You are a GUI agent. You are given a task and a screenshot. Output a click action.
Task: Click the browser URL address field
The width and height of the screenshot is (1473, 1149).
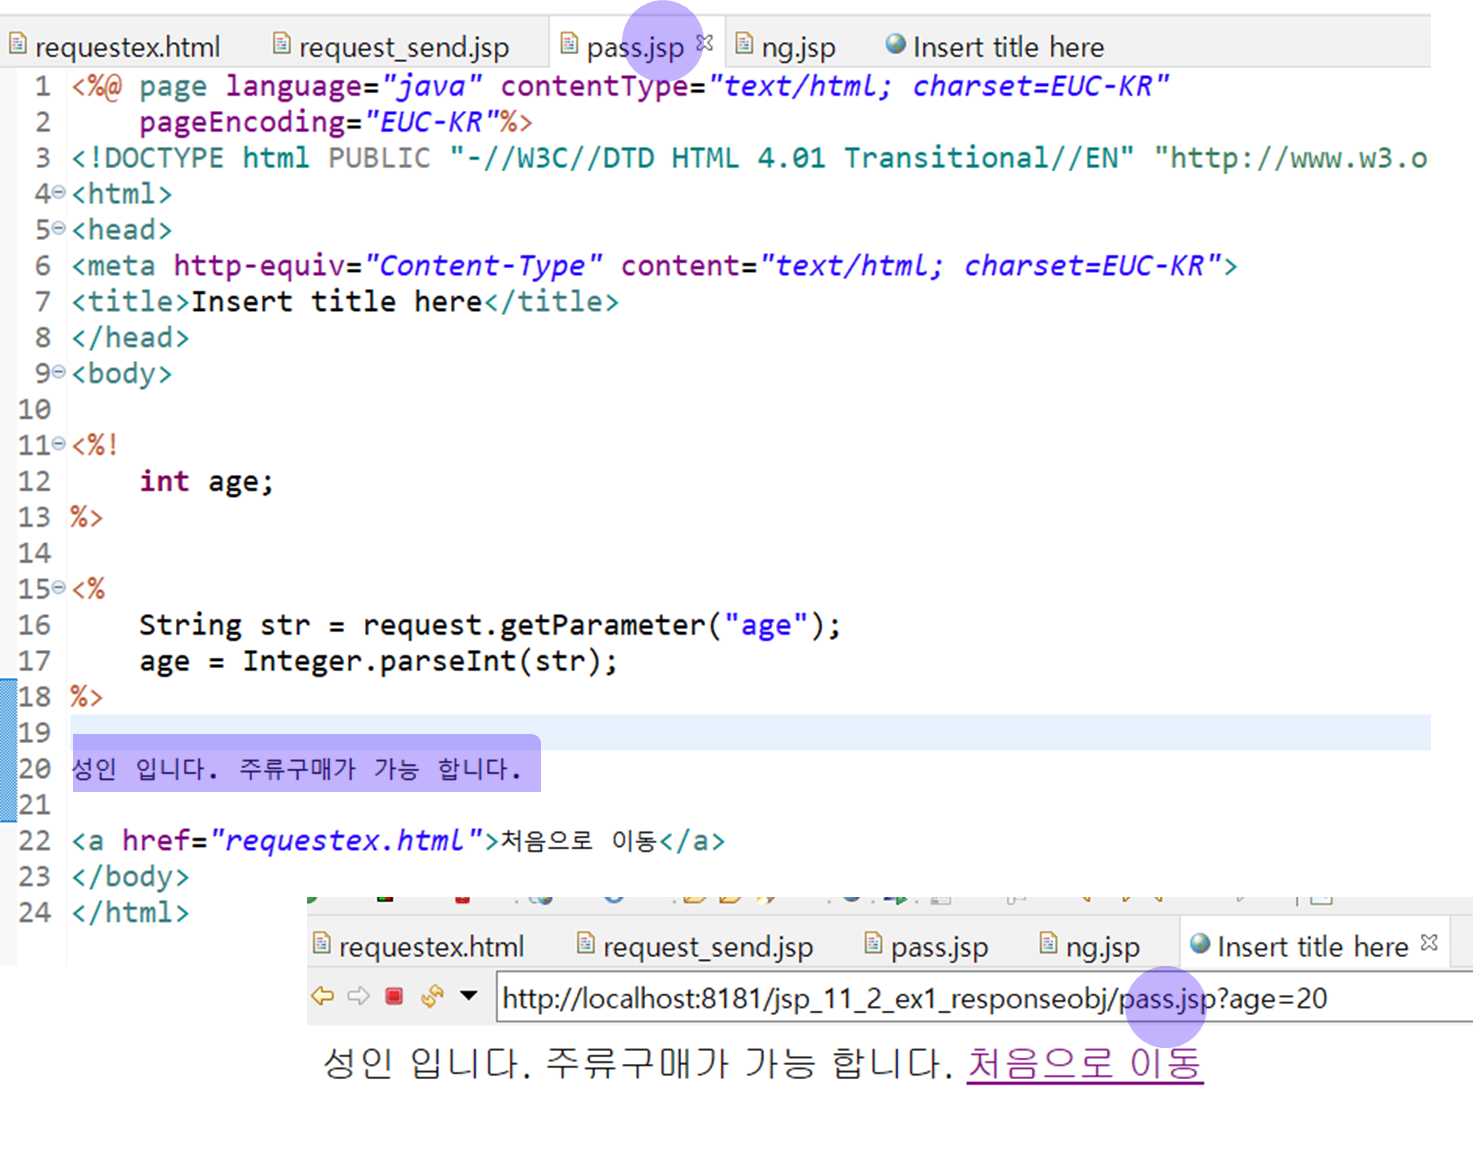[984, 998]
